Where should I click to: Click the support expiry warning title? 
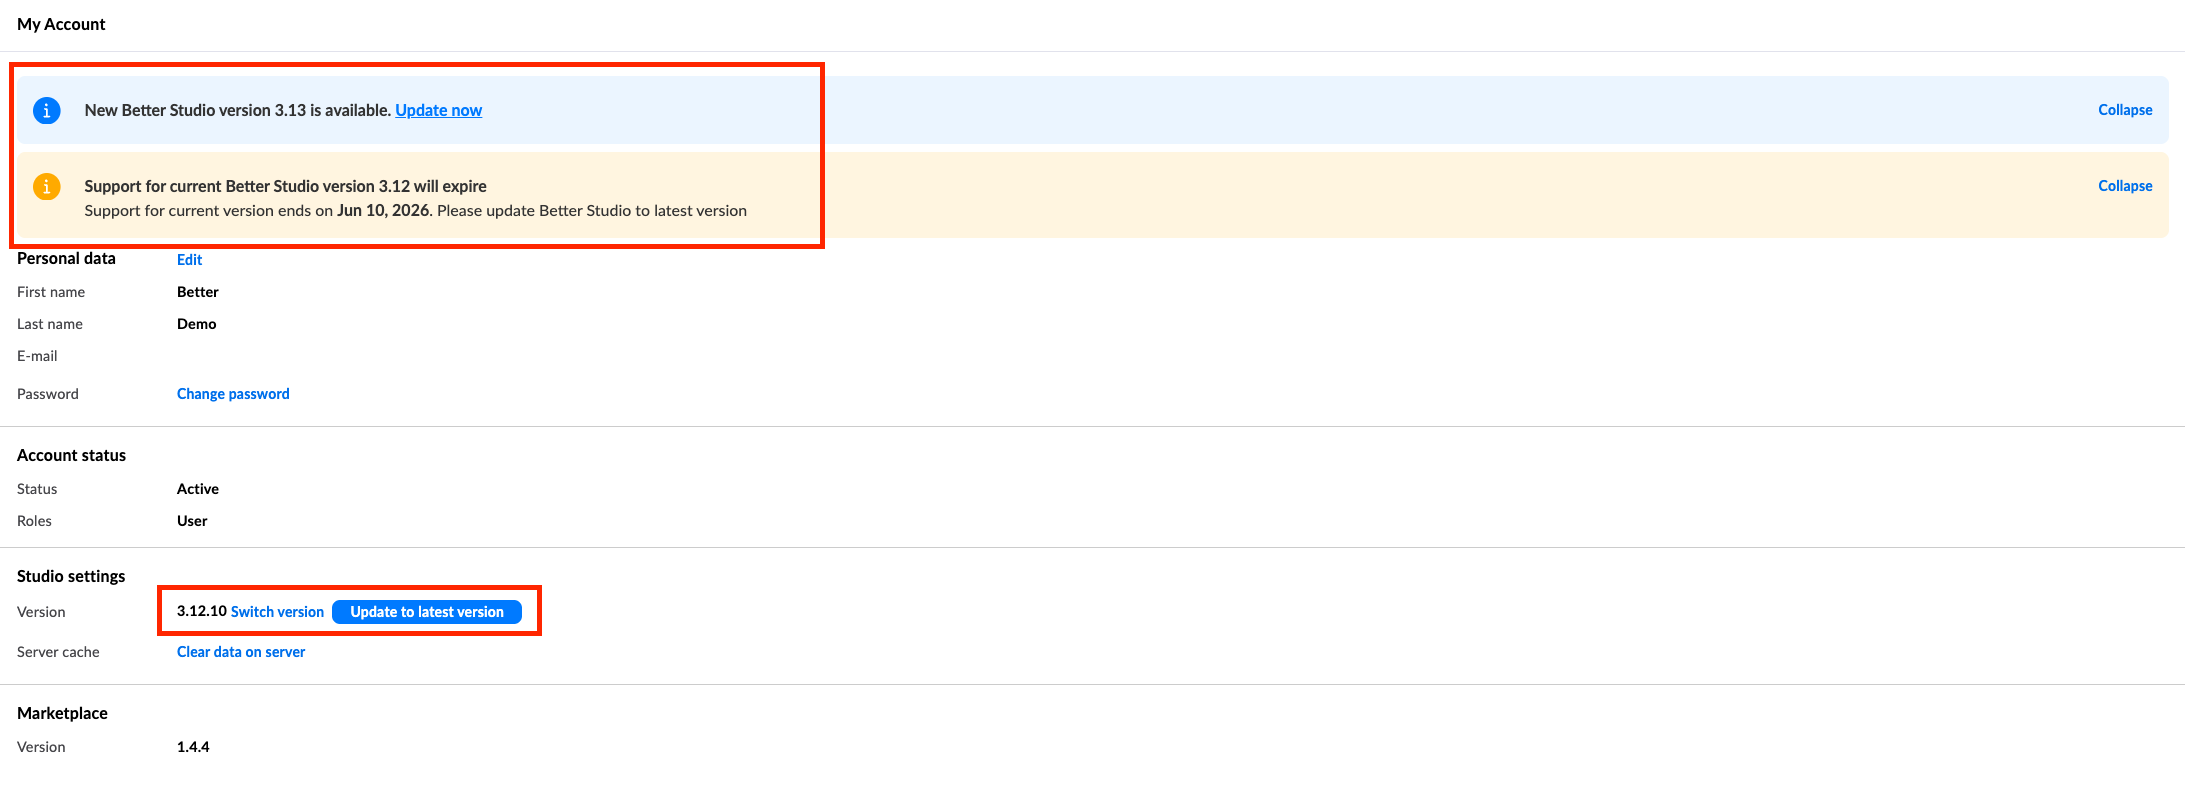pyautogui.click(x=285, y=186)
